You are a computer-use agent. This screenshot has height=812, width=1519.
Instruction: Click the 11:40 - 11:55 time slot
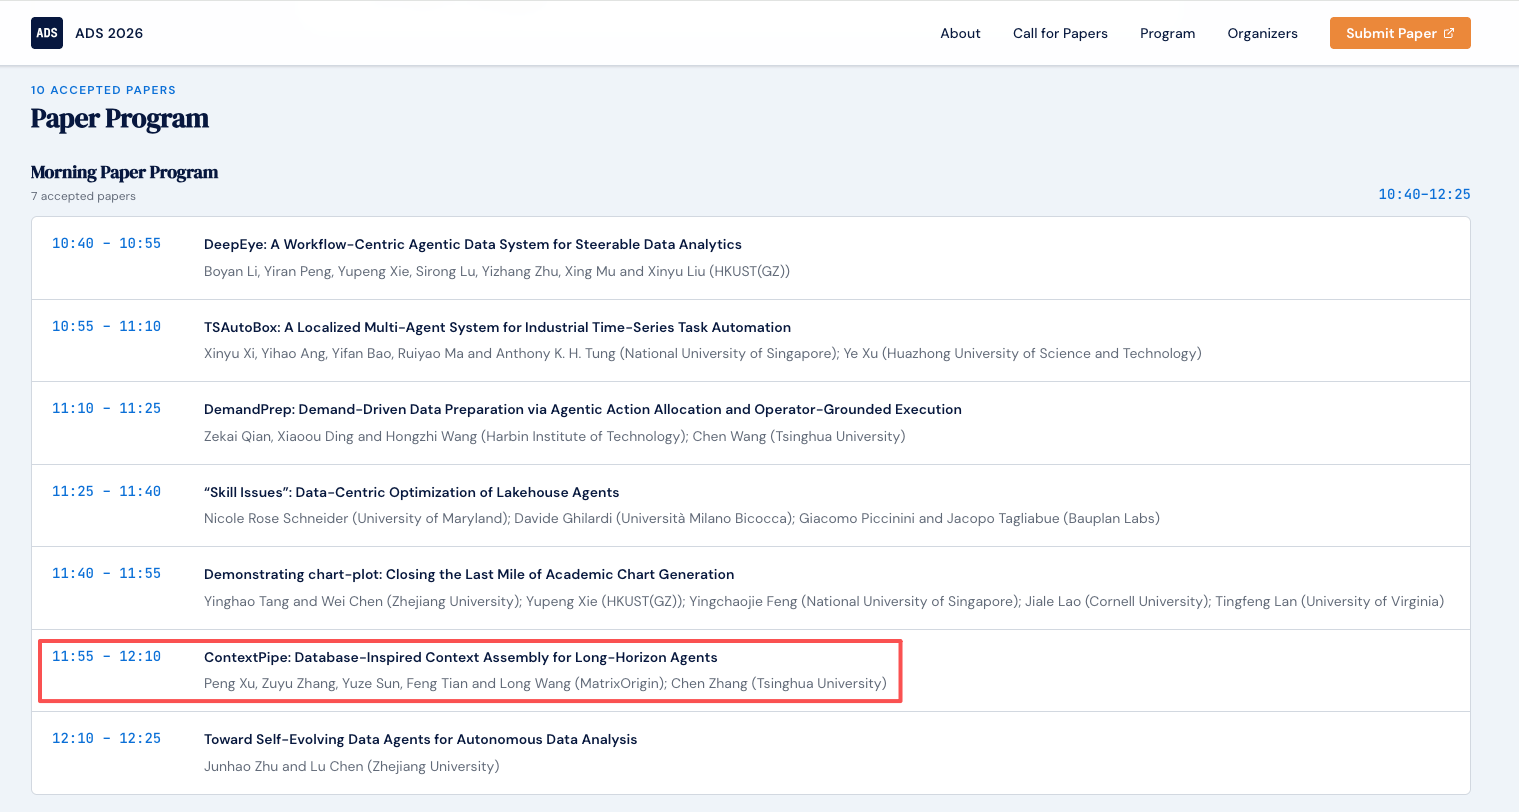[106, 573]
